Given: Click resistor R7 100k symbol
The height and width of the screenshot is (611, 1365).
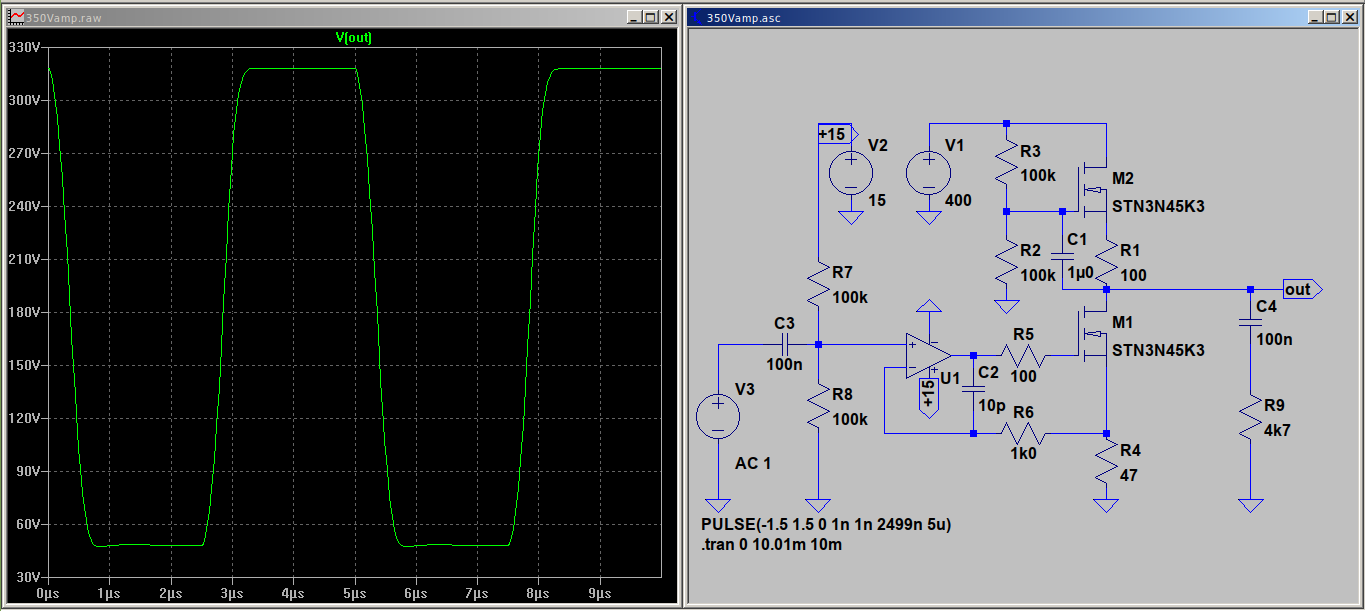Looking at the screenshot, I should pos(818,283).
